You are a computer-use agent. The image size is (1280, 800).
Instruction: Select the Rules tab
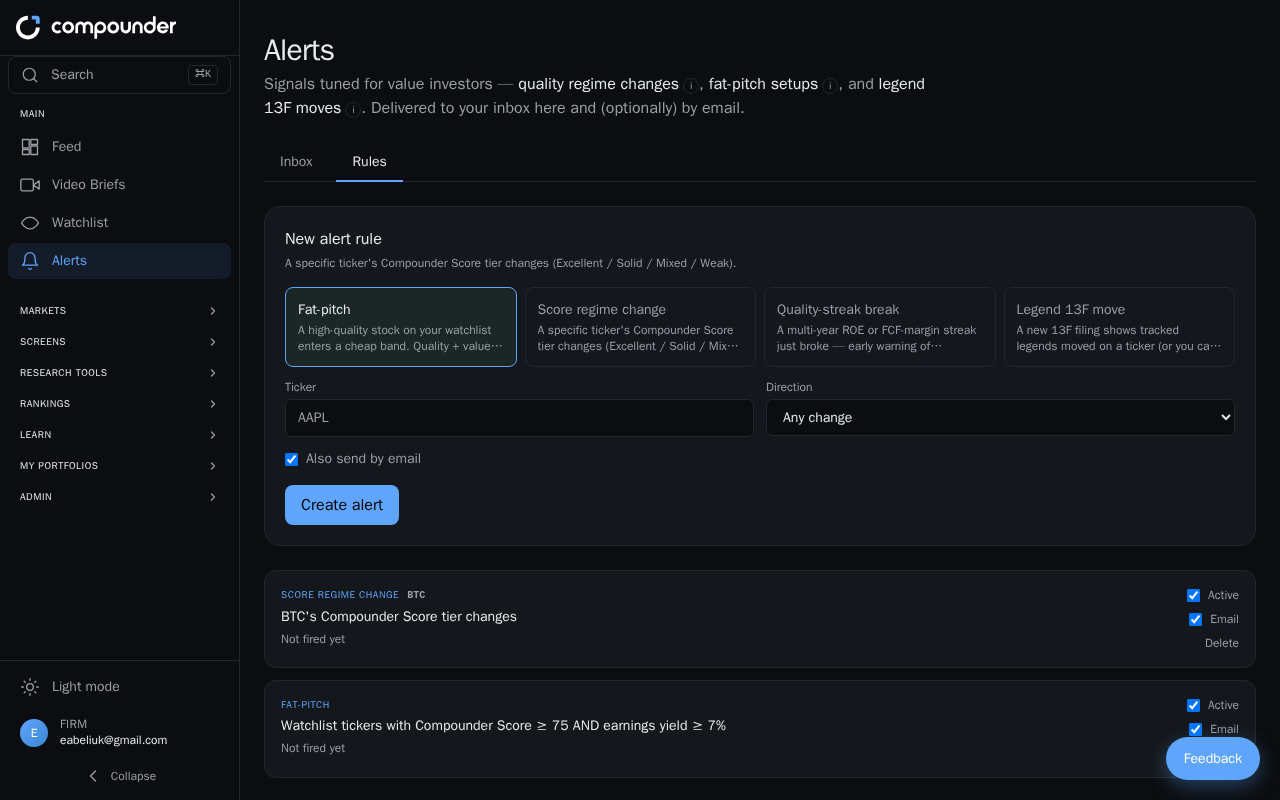369,162
